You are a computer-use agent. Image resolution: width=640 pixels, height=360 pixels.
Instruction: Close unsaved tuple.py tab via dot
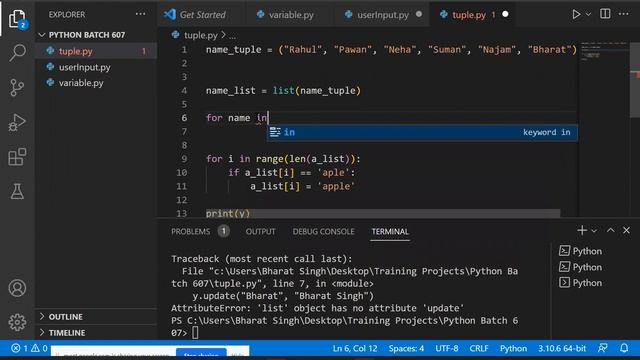(x=505, y=14)
